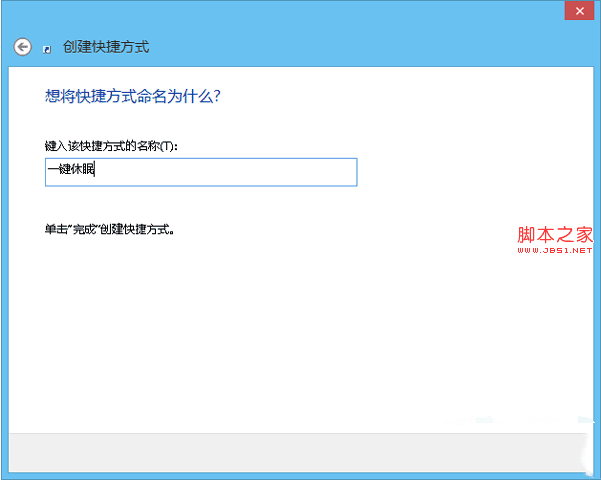This screenshot has height=481, width=601.
Task: Focus the shortcut name field containing 一键休眠
Action: pos(201,172)
